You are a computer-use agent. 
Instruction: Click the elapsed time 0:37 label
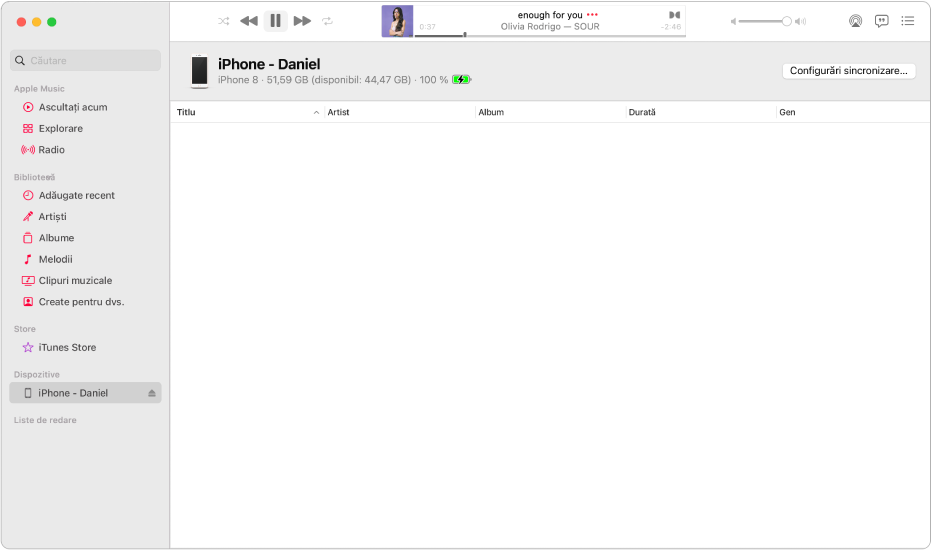pos(428,27)
